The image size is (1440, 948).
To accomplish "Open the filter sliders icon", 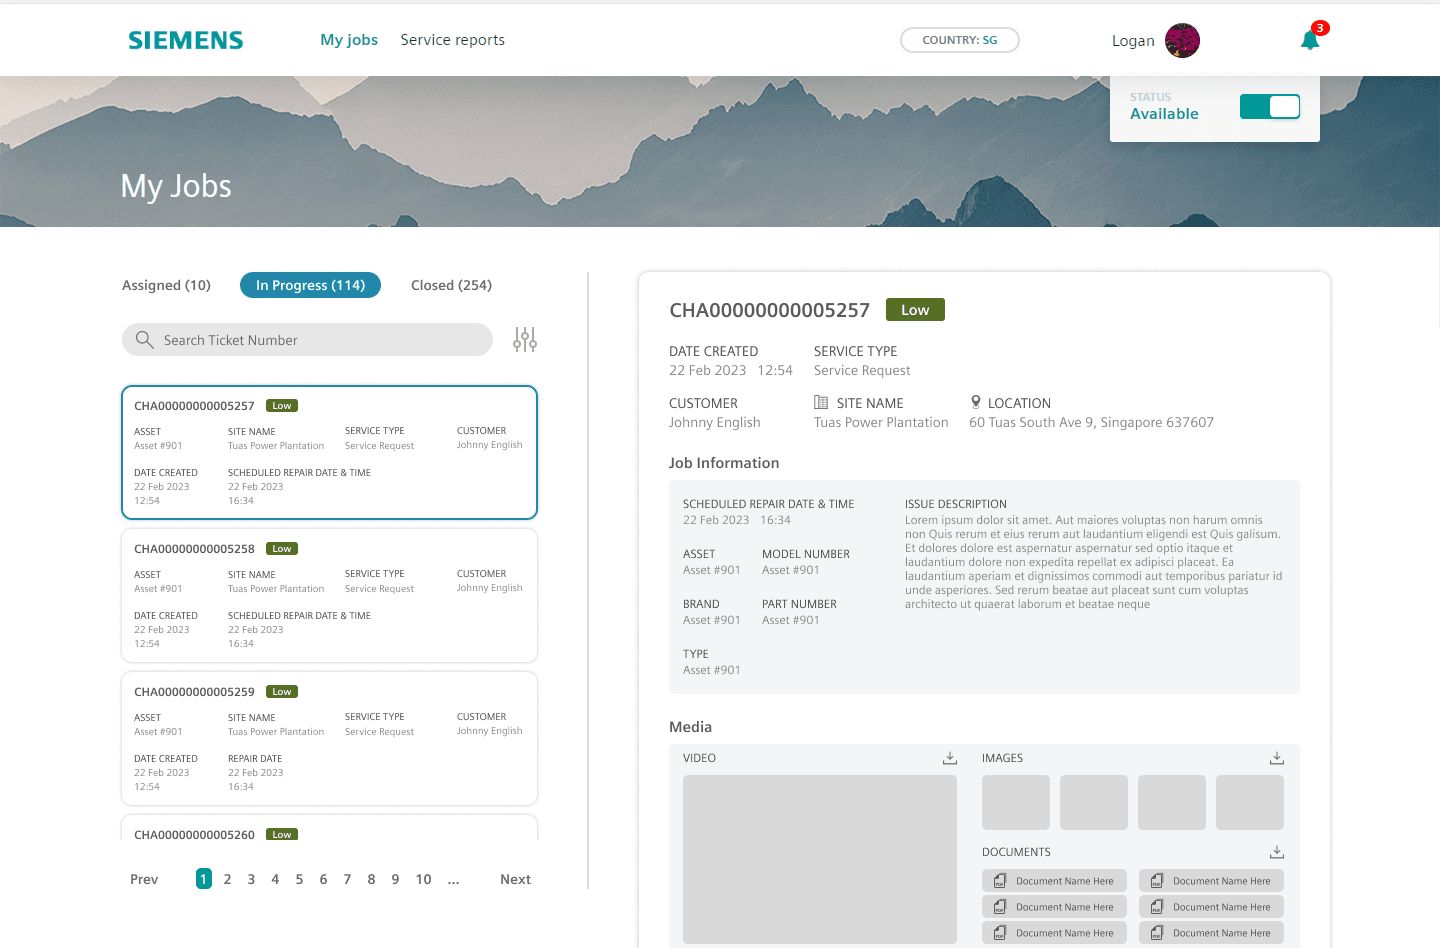I will click(525, 340).
